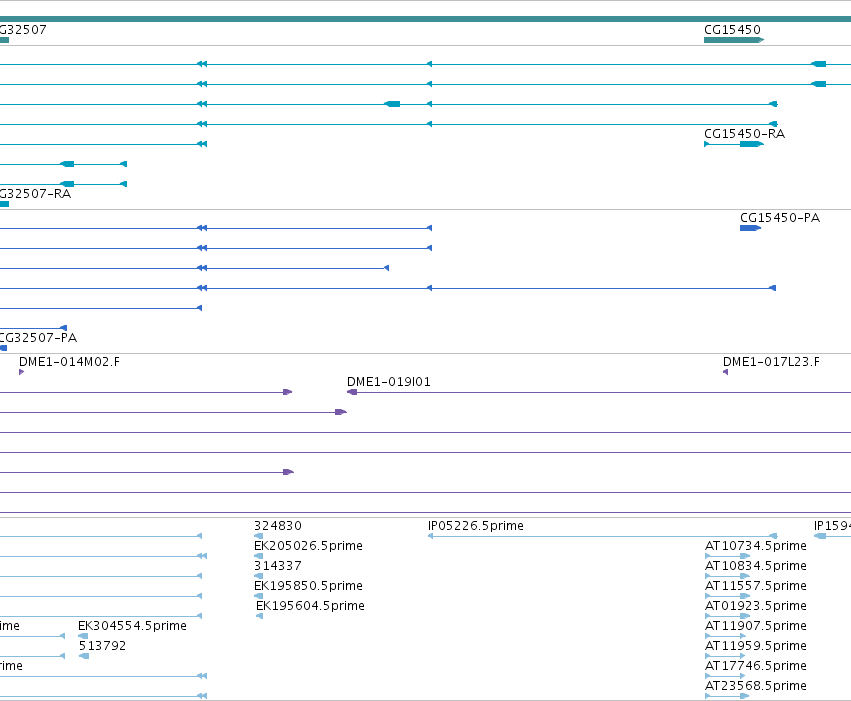This screenshot has height=701, width=851.
Task: Click the AT11557.5prime EST arrow feature
Action: click(x=727, y=596)
